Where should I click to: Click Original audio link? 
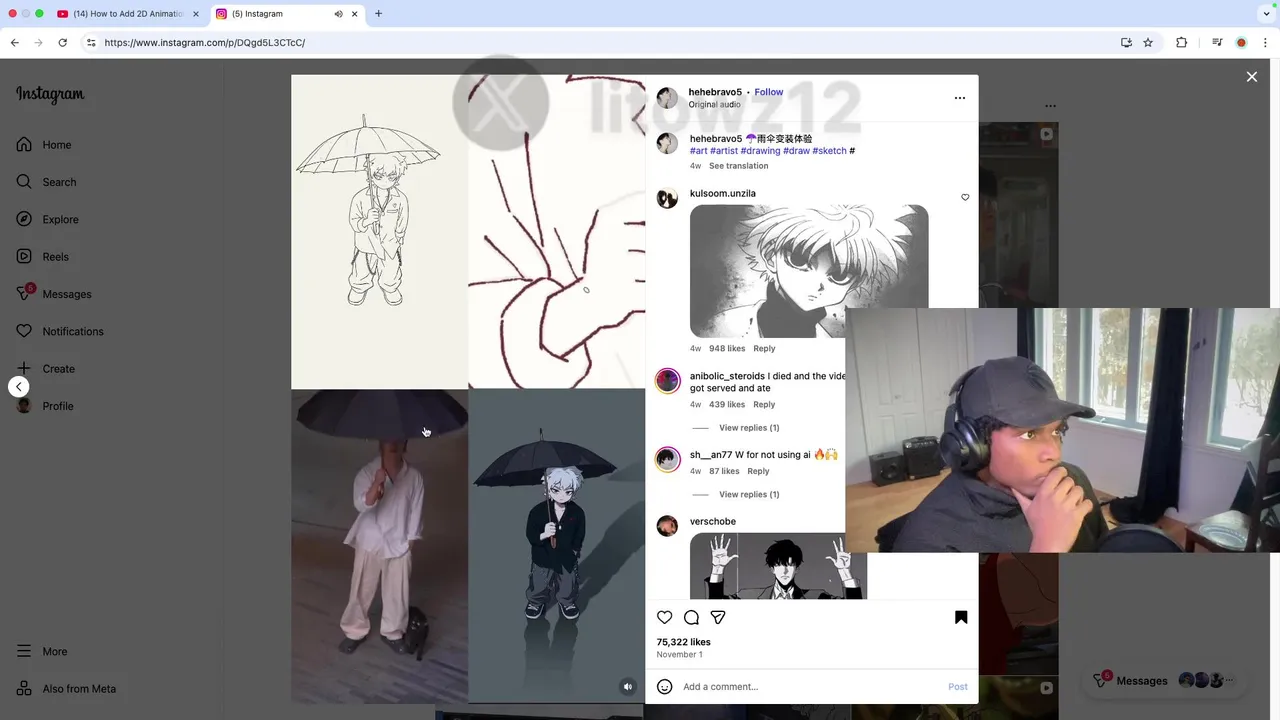714,105
